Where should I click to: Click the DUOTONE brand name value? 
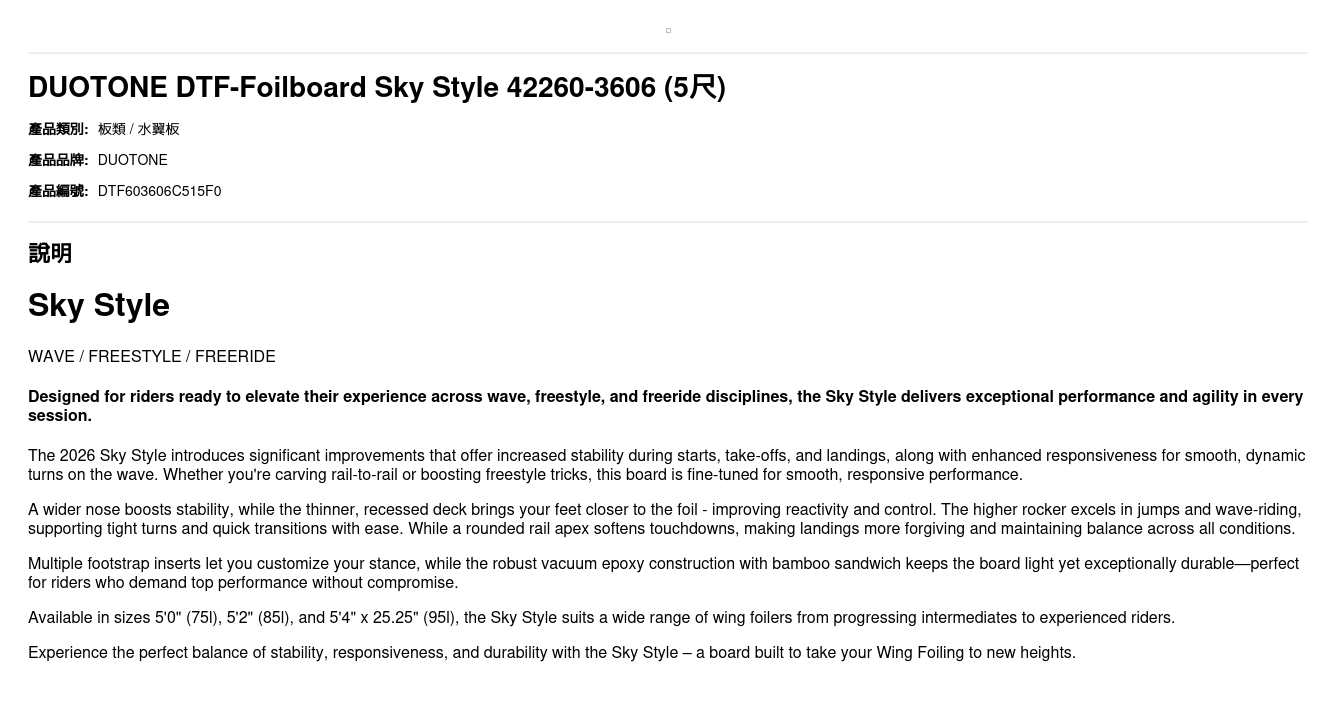click(x=132, y=160)
